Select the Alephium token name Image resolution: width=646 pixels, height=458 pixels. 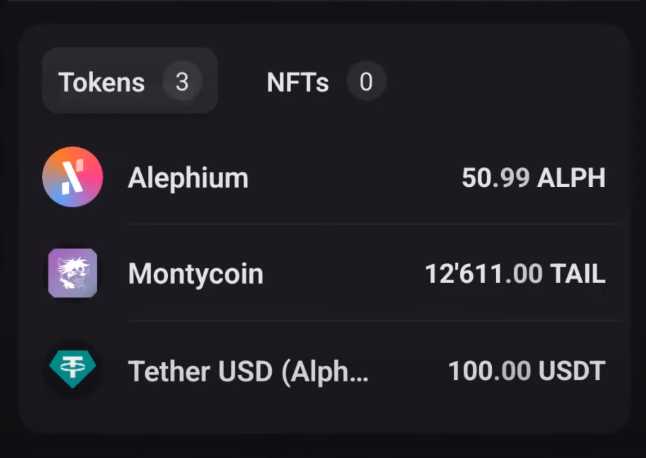pyautogui.click(x=188, y=178)
